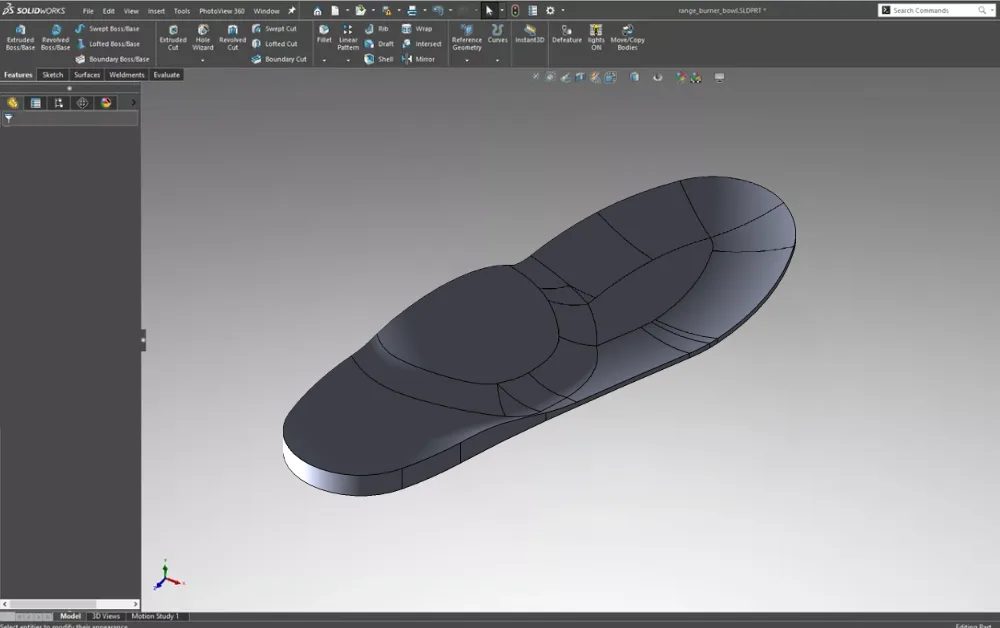Viewport: 1000px width, 628px height.
Task: Activate the Revolved Cut tool
Action: coord(232,37)
